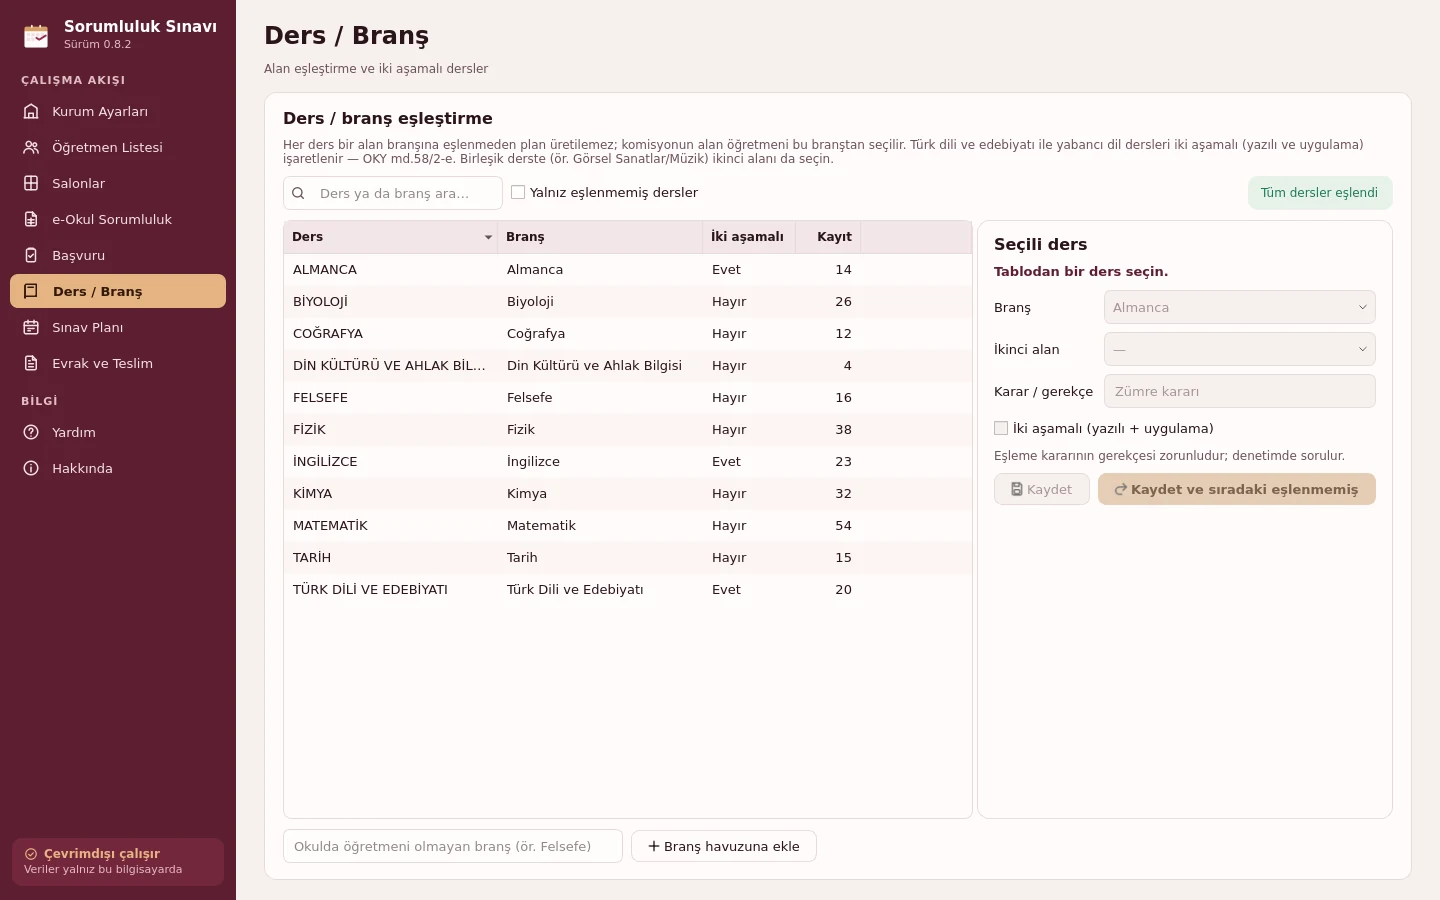Select the MATEMATİK course row

pyautogui.click(x=628, y=525)
